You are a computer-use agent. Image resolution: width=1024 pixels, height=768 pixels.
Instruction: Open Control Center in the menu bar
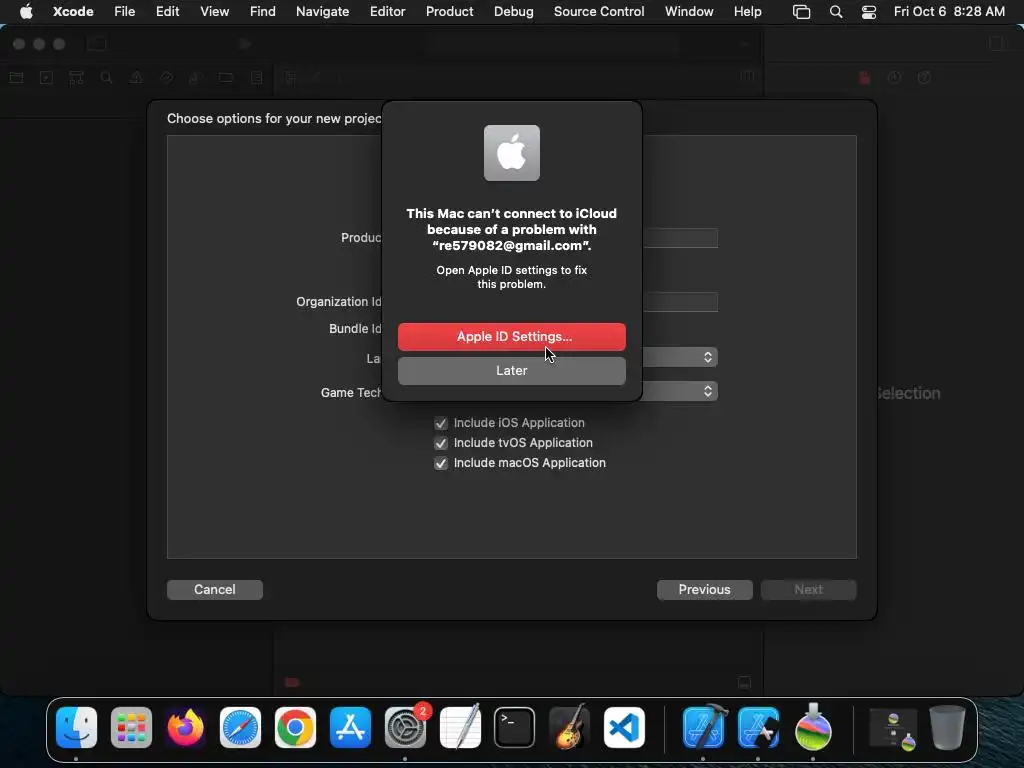tap(869, 12)
